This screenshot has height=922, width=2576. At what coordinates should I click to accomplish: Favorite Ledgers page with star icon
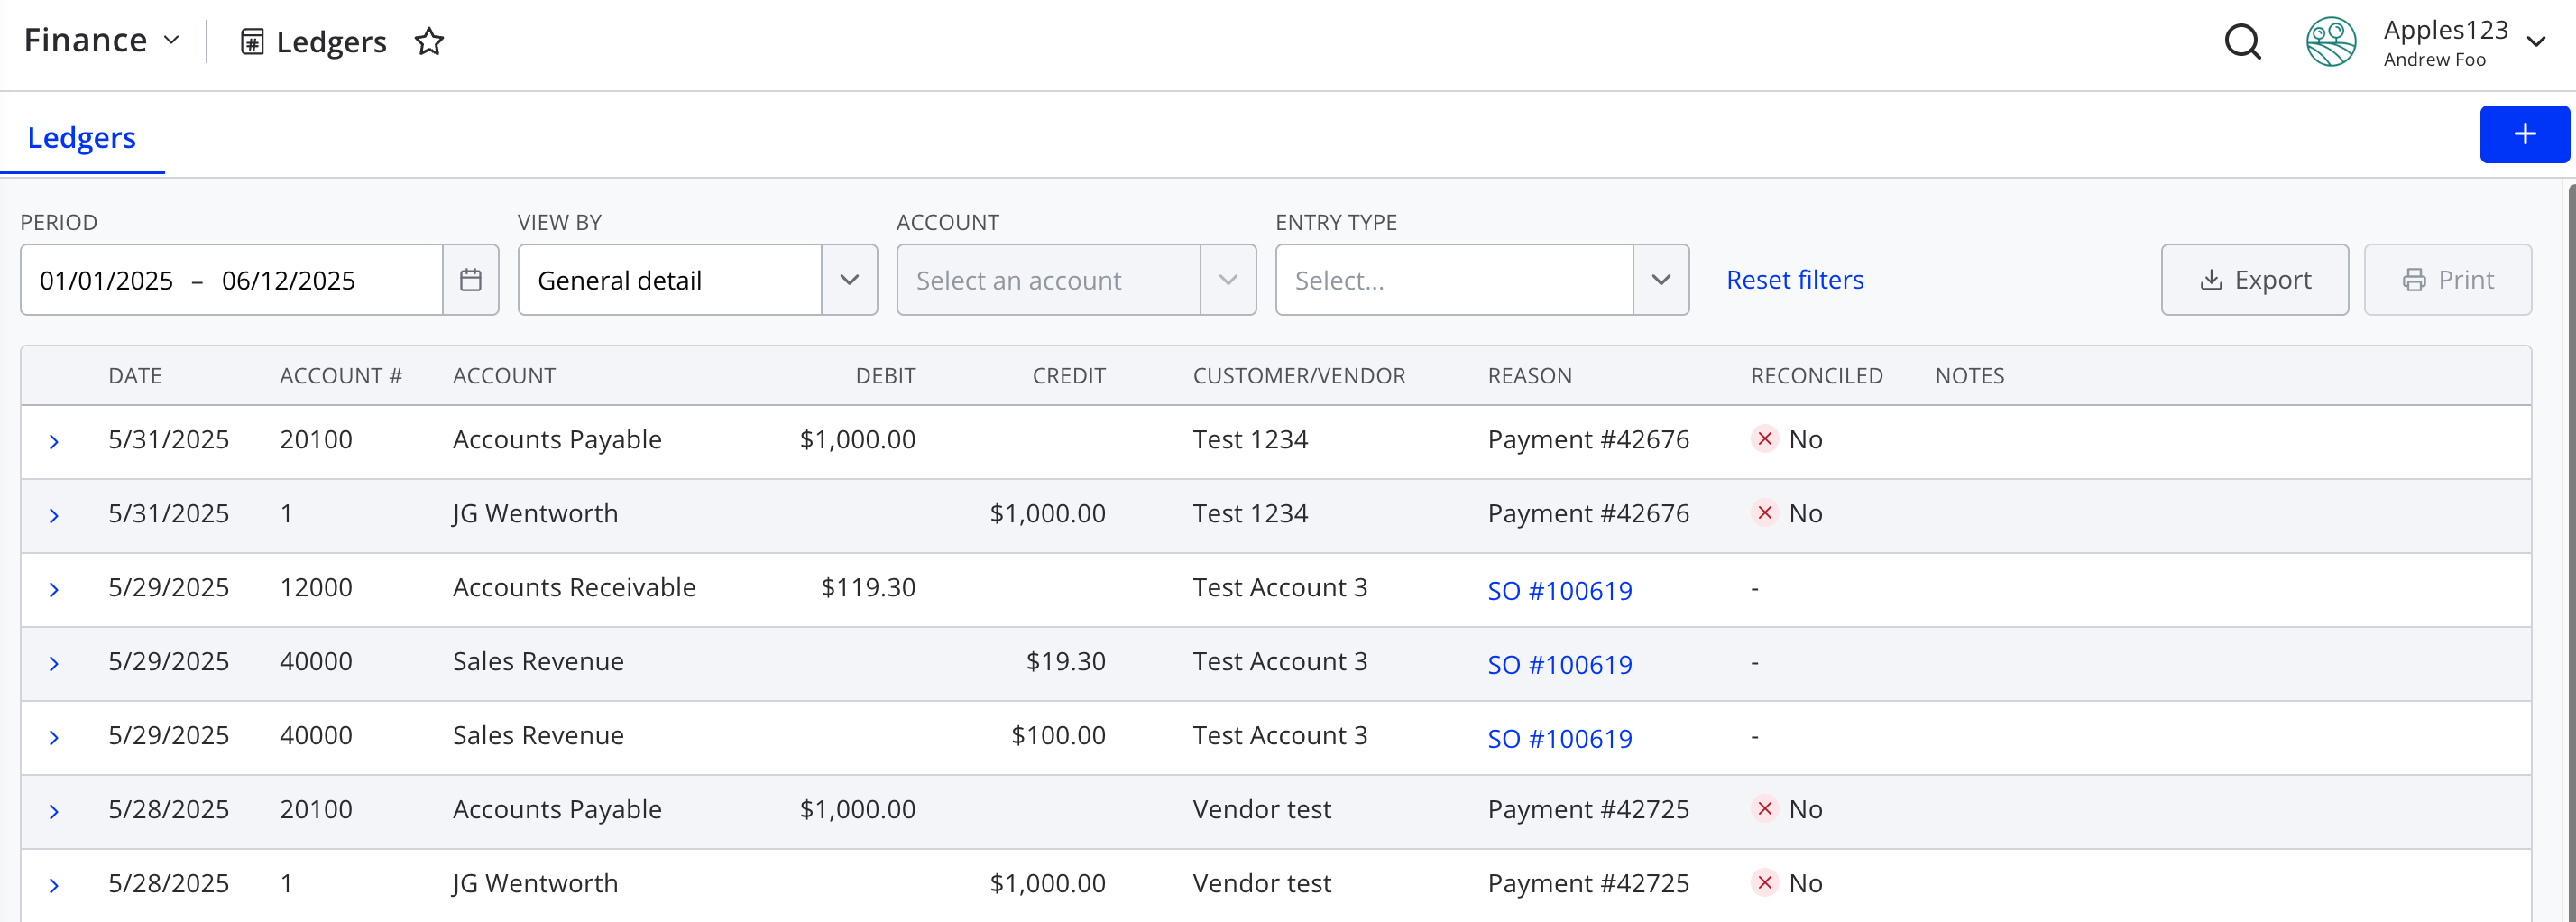tap(429, 42)
